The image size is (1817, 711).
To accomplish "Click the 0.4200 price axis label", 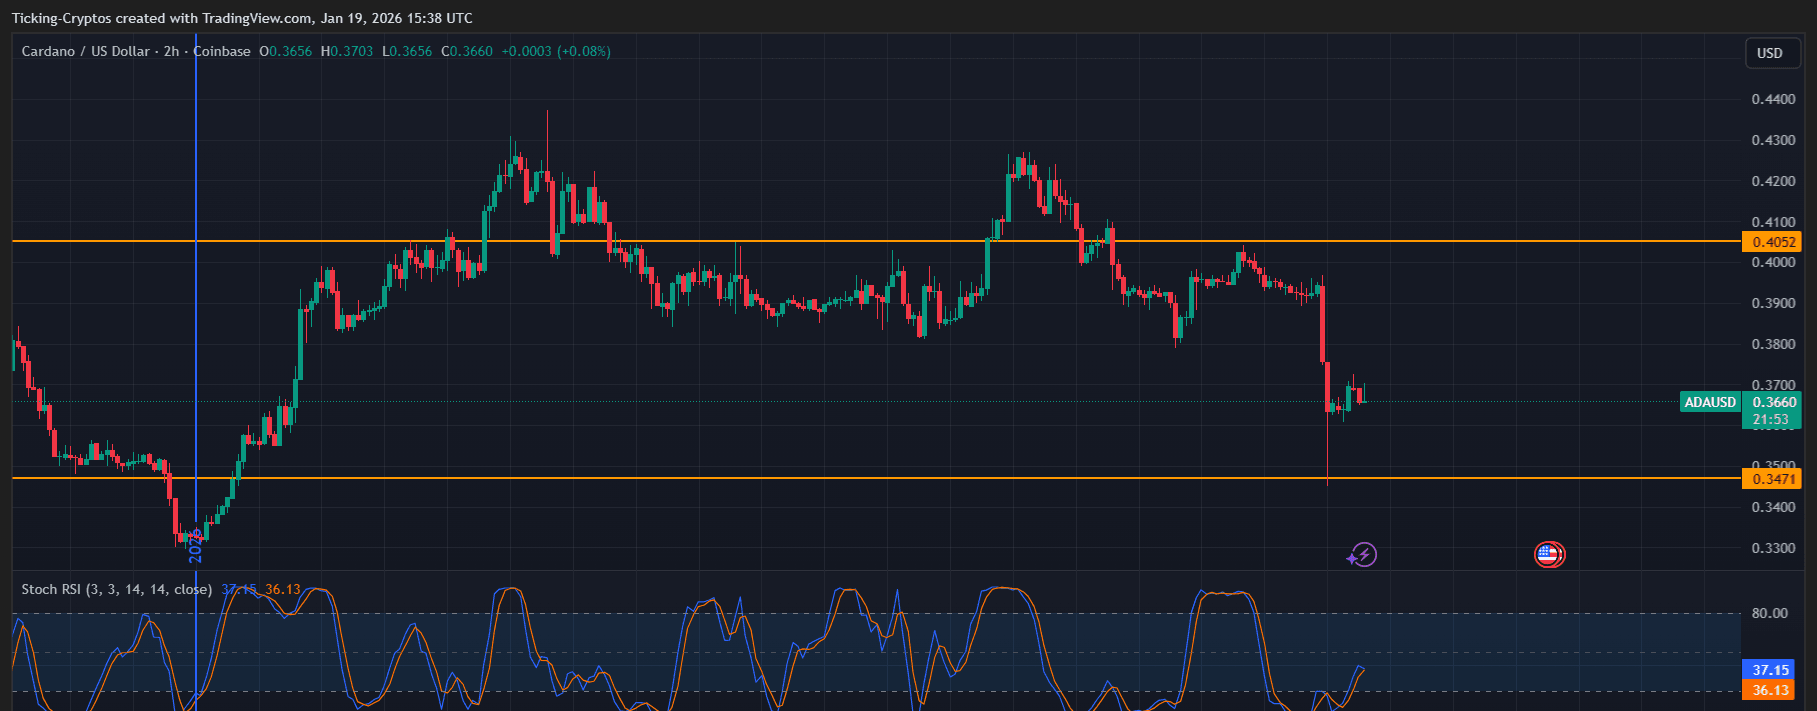I will [x=1773, y=181].
